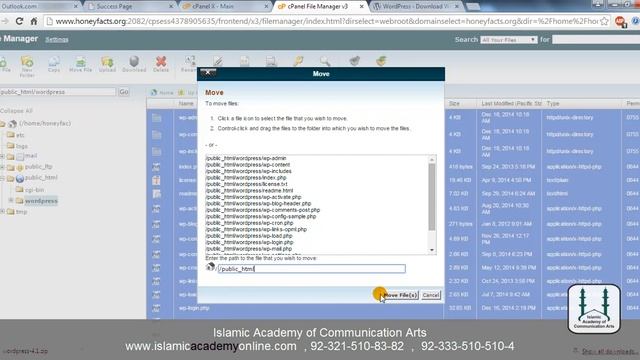Click the '410 bytes' size cell
This screenshot has width=640, height=360.
[460, 167]
